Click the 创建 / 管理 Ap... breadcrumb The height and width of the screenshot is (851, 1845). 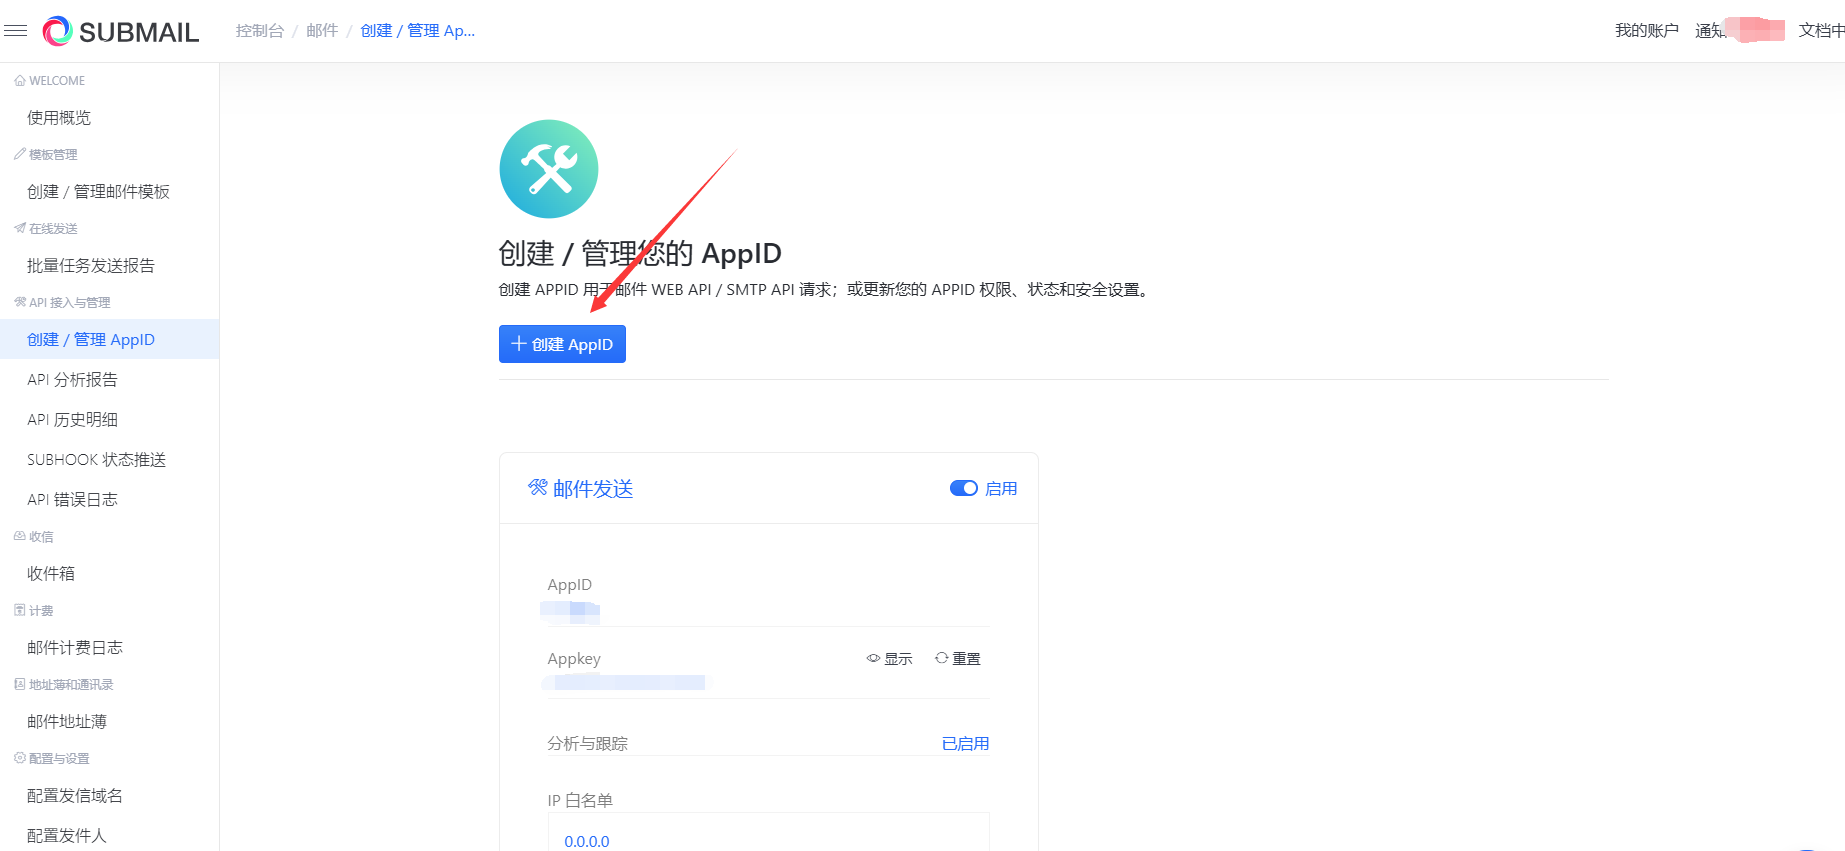tap(418, 31)
